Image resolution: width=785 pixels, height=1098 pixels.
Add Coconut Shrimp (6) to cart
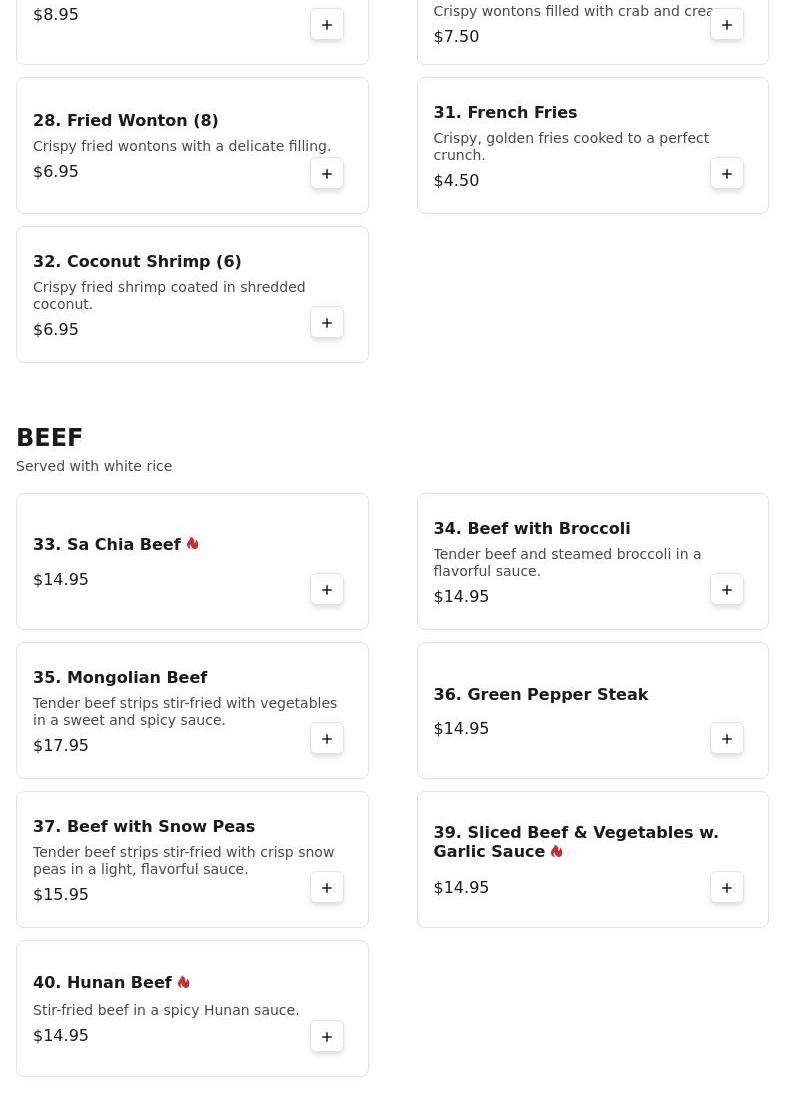(x=327, y=323)
